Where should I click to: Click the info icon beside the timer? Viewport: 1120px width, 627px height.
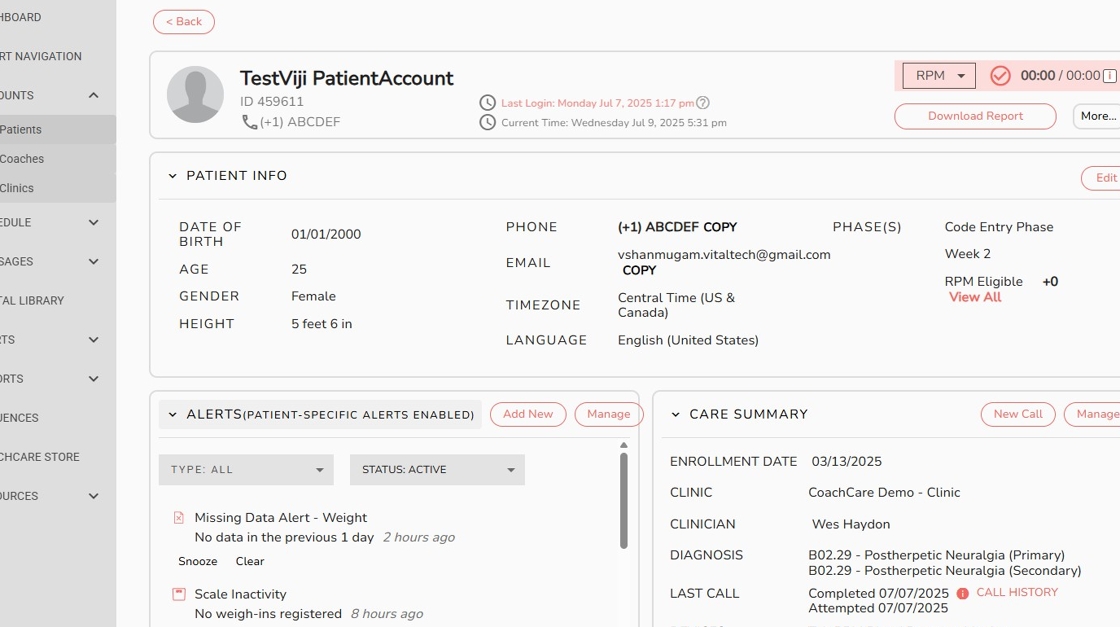[x=1110, y=76]
